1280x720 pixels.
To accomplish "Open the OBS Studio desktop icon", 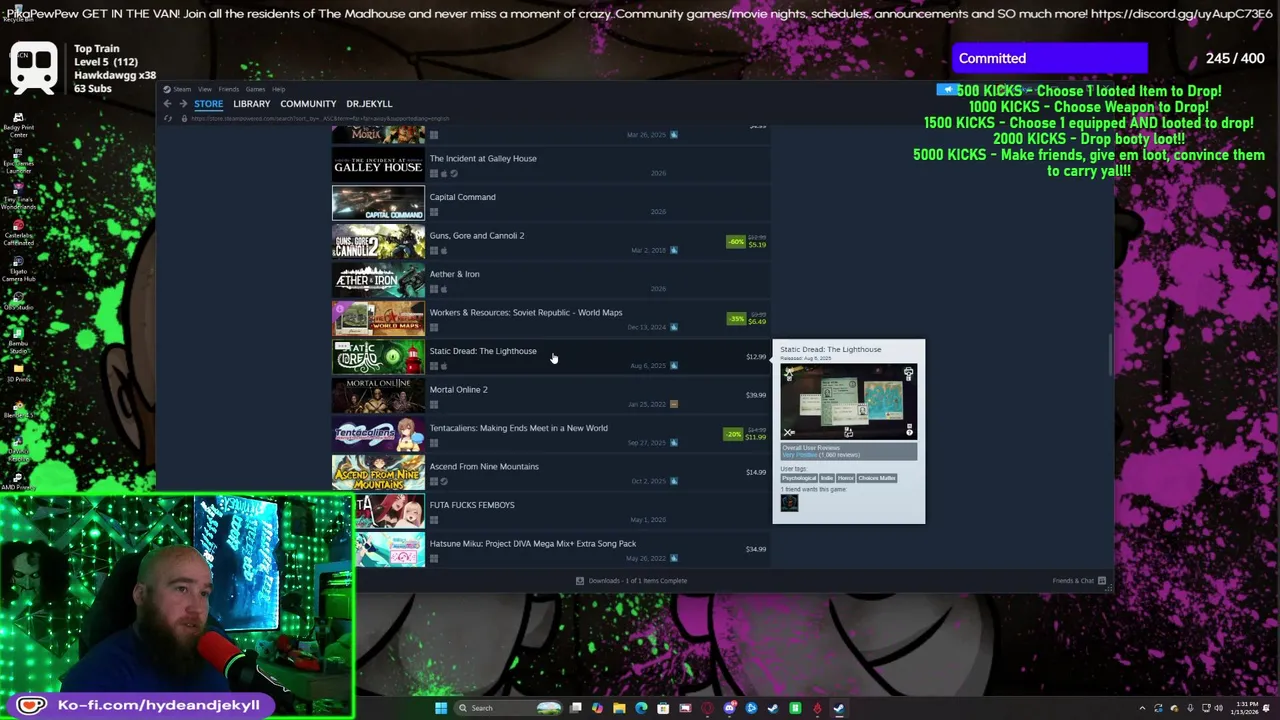I will pos(18,301).
